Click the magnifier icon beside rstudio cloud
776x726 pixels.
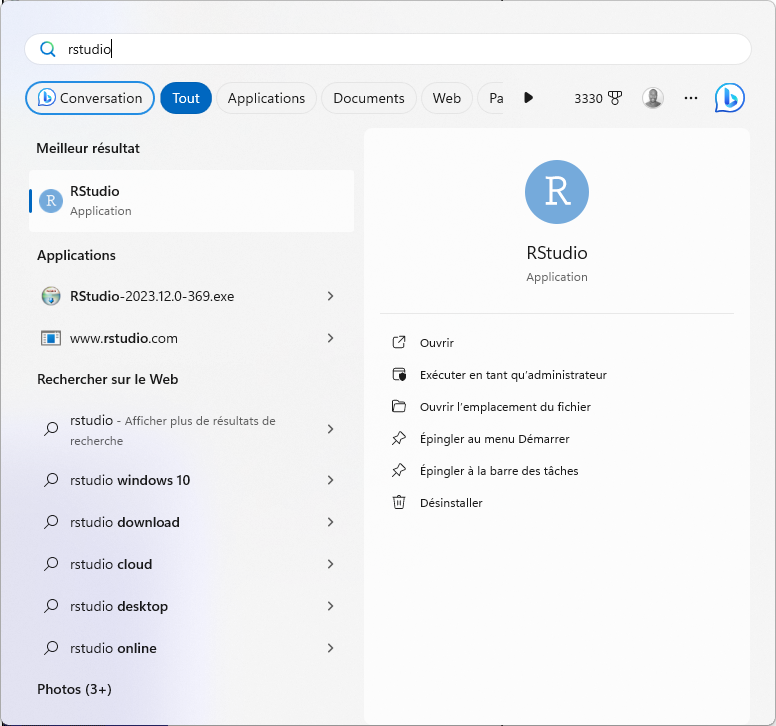click(51, 564)
